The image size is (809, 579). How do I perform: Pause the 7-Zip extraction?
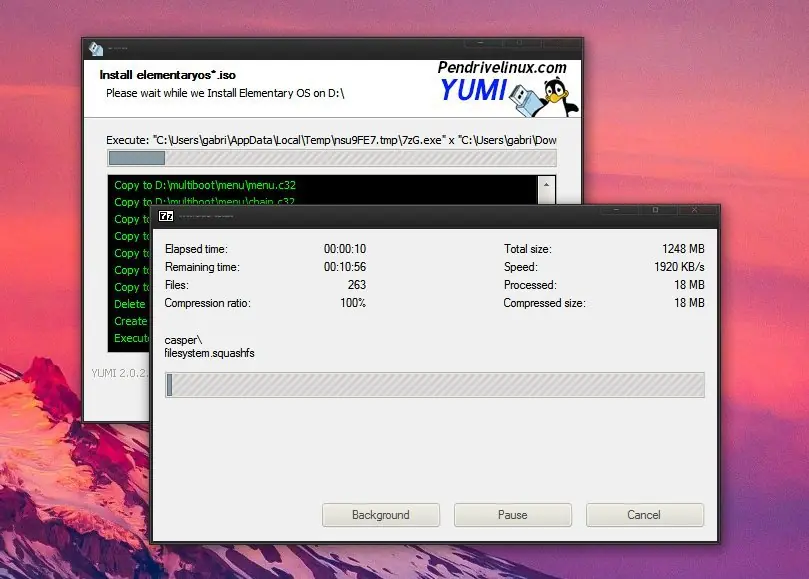[x=512, y=514]
